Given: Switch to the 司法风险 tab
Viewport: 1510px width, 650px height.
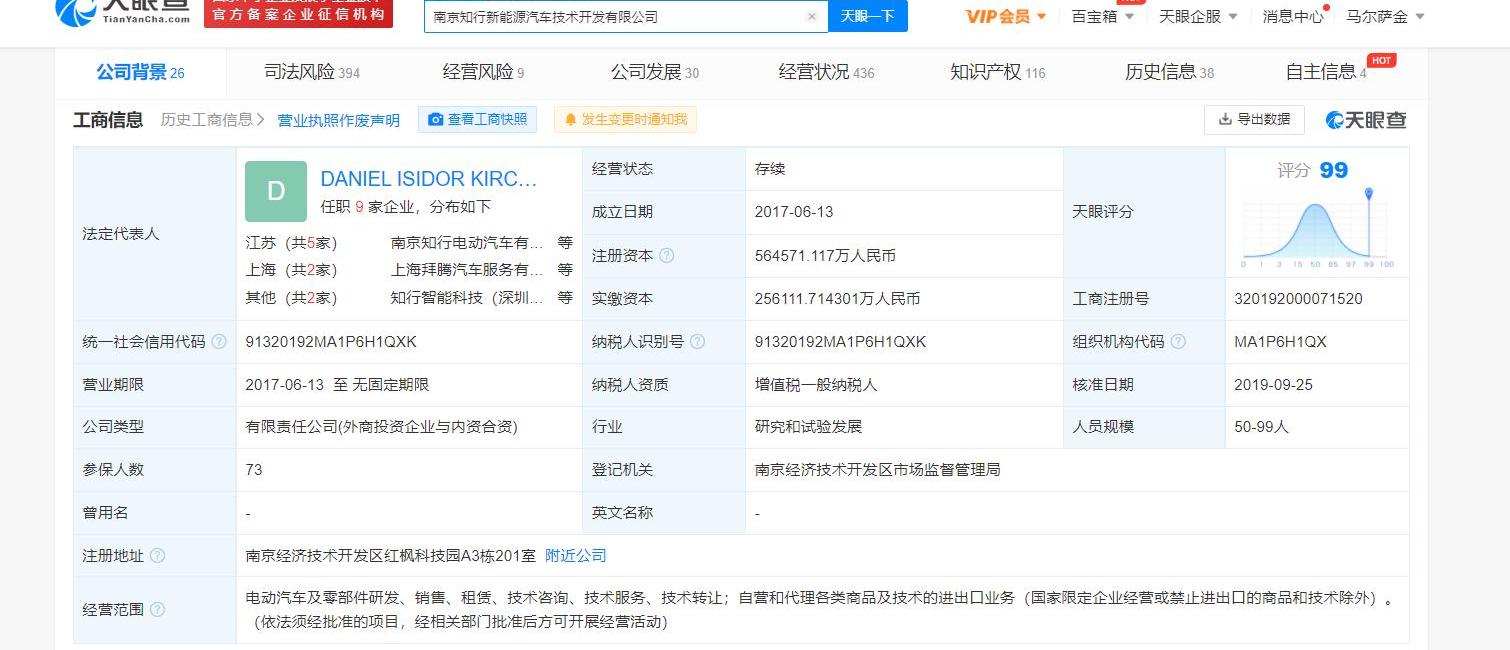Looking at the screenshot, I should pos(311,72).
